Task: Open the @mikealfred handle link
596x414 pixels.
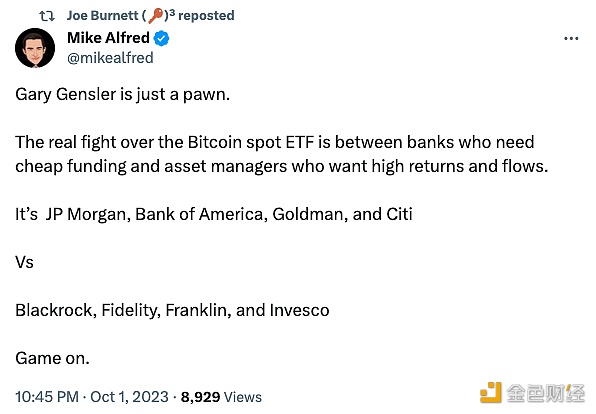Action: tap(110, 58)
